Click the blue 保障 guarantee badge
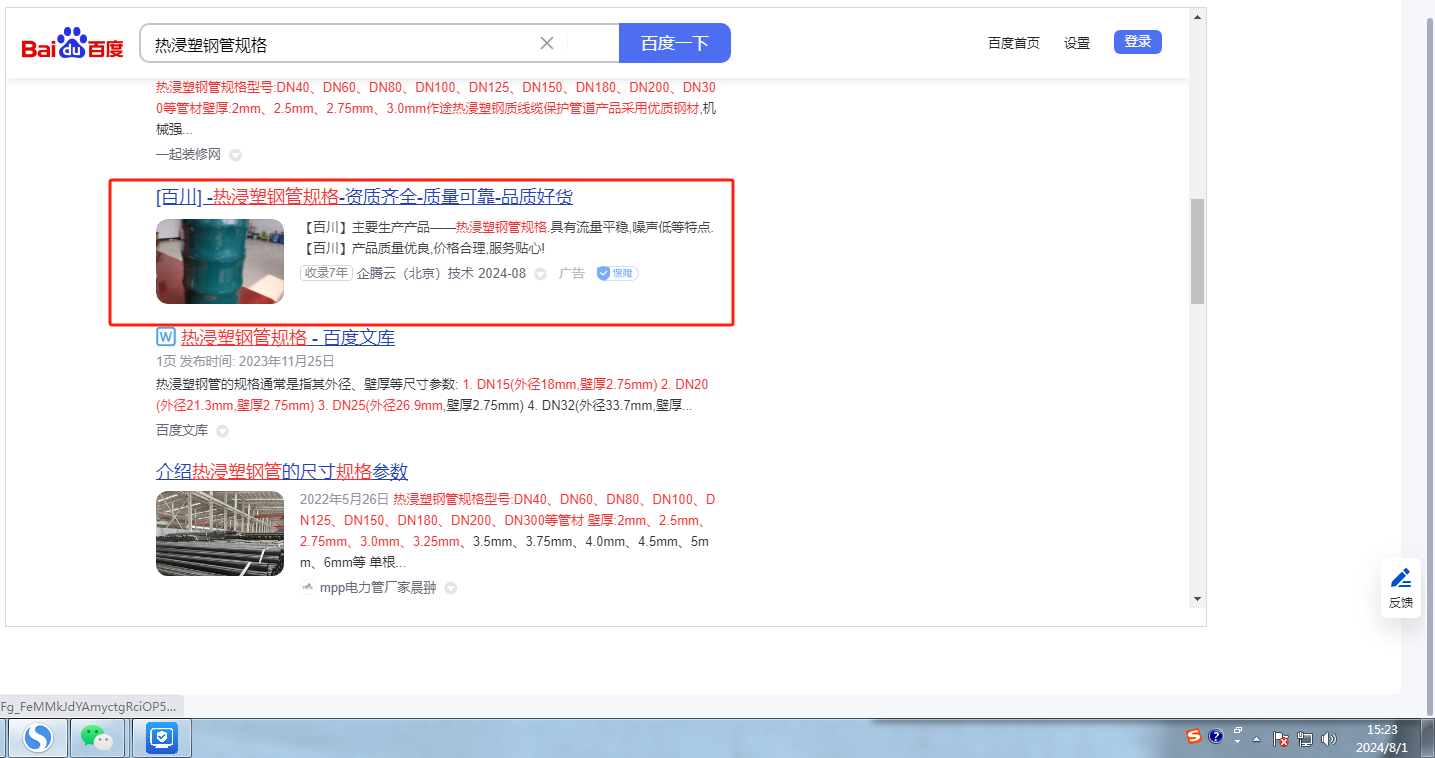Image resolution: width=1435 pixels, height=758 pixels. pyautogui.click(x=617, y=273)
